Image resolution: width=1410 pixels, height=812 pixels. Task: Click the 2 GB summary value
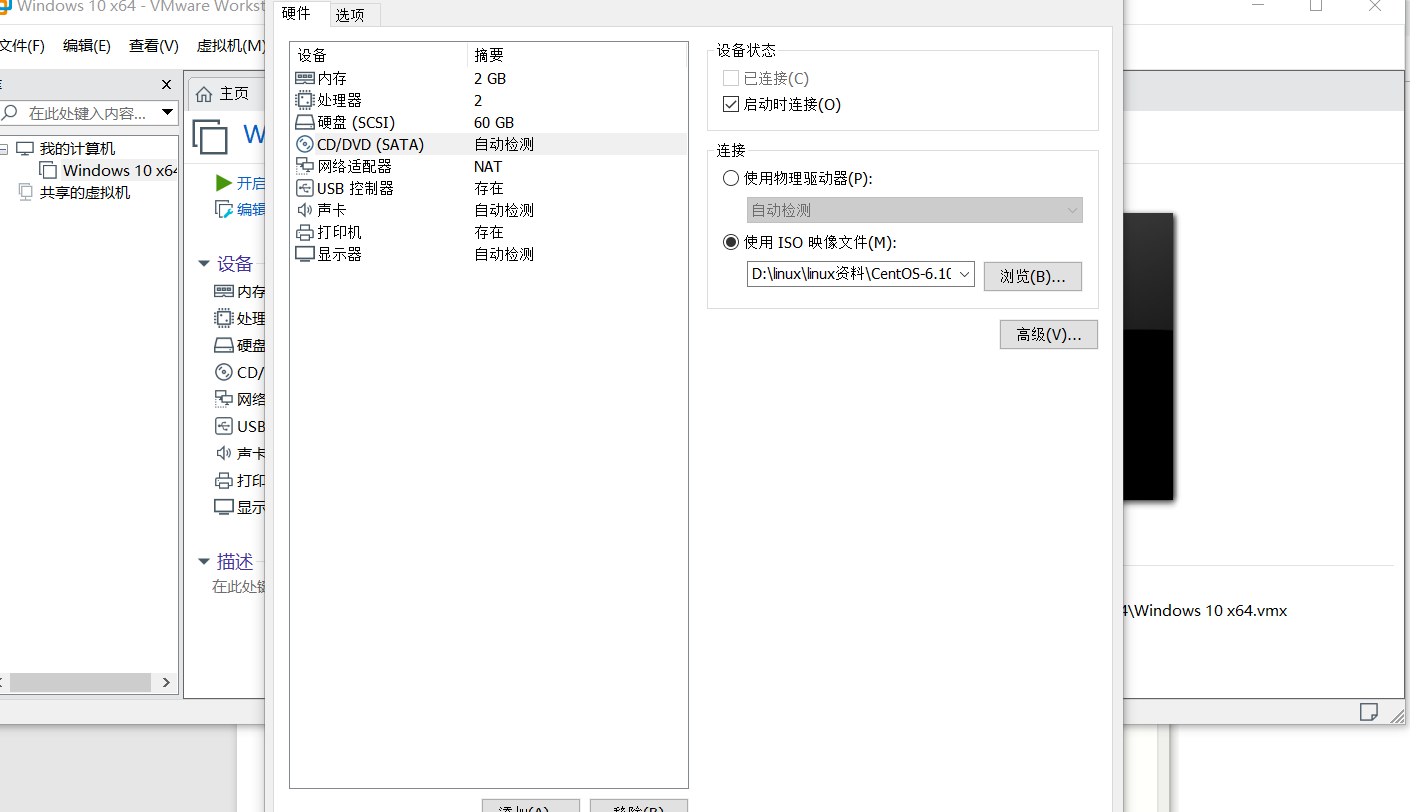tap(490, 78)
